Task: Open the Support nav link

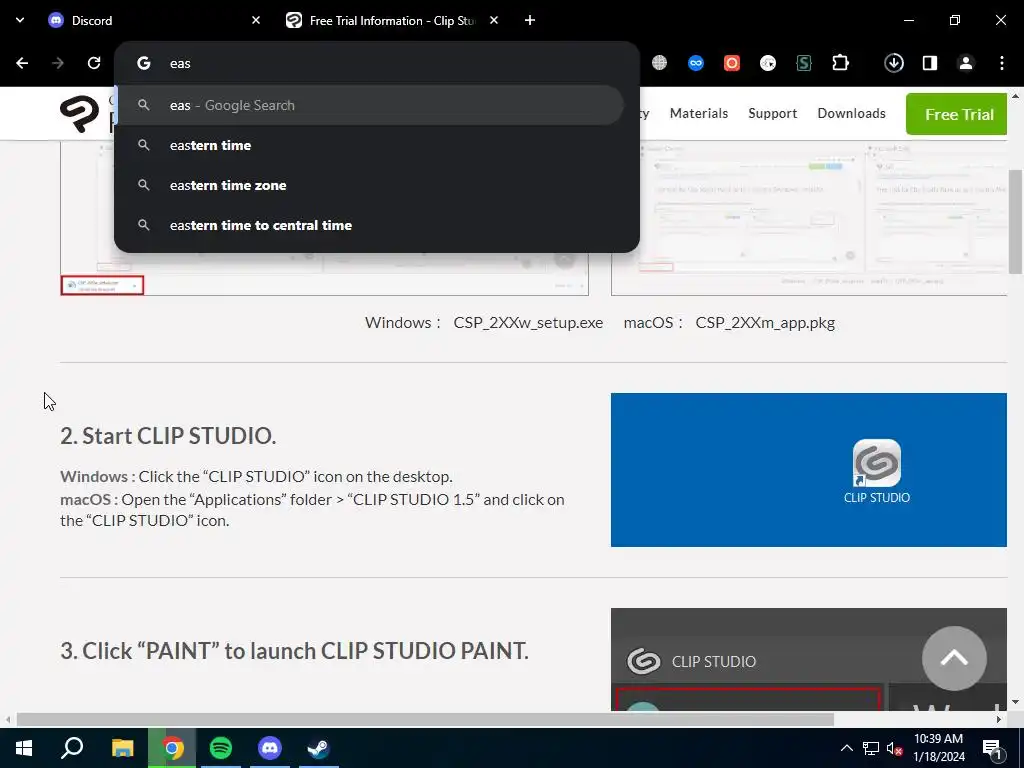Action: tap(773, 114)
